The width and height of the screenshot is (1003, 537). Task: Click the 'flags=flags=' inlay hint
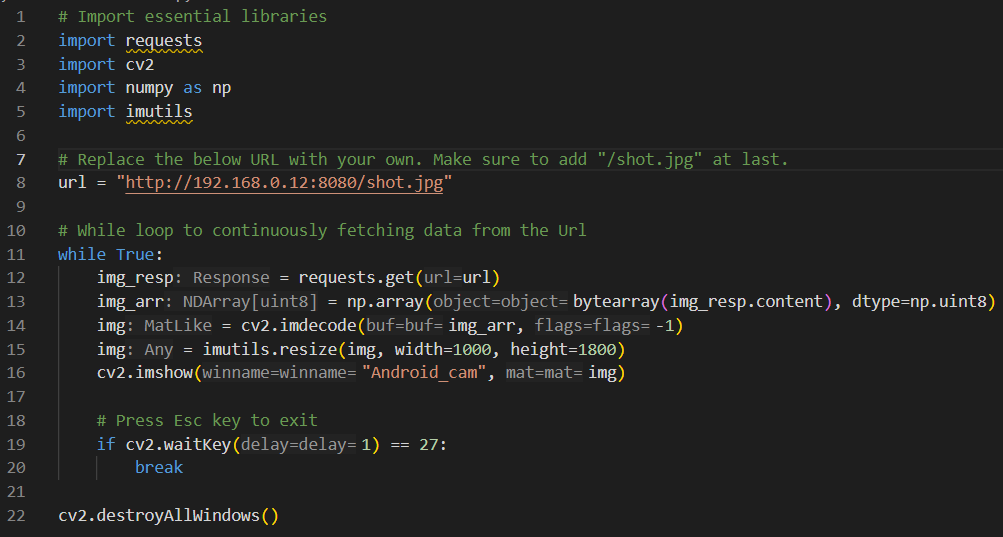(x=592, y=326)
